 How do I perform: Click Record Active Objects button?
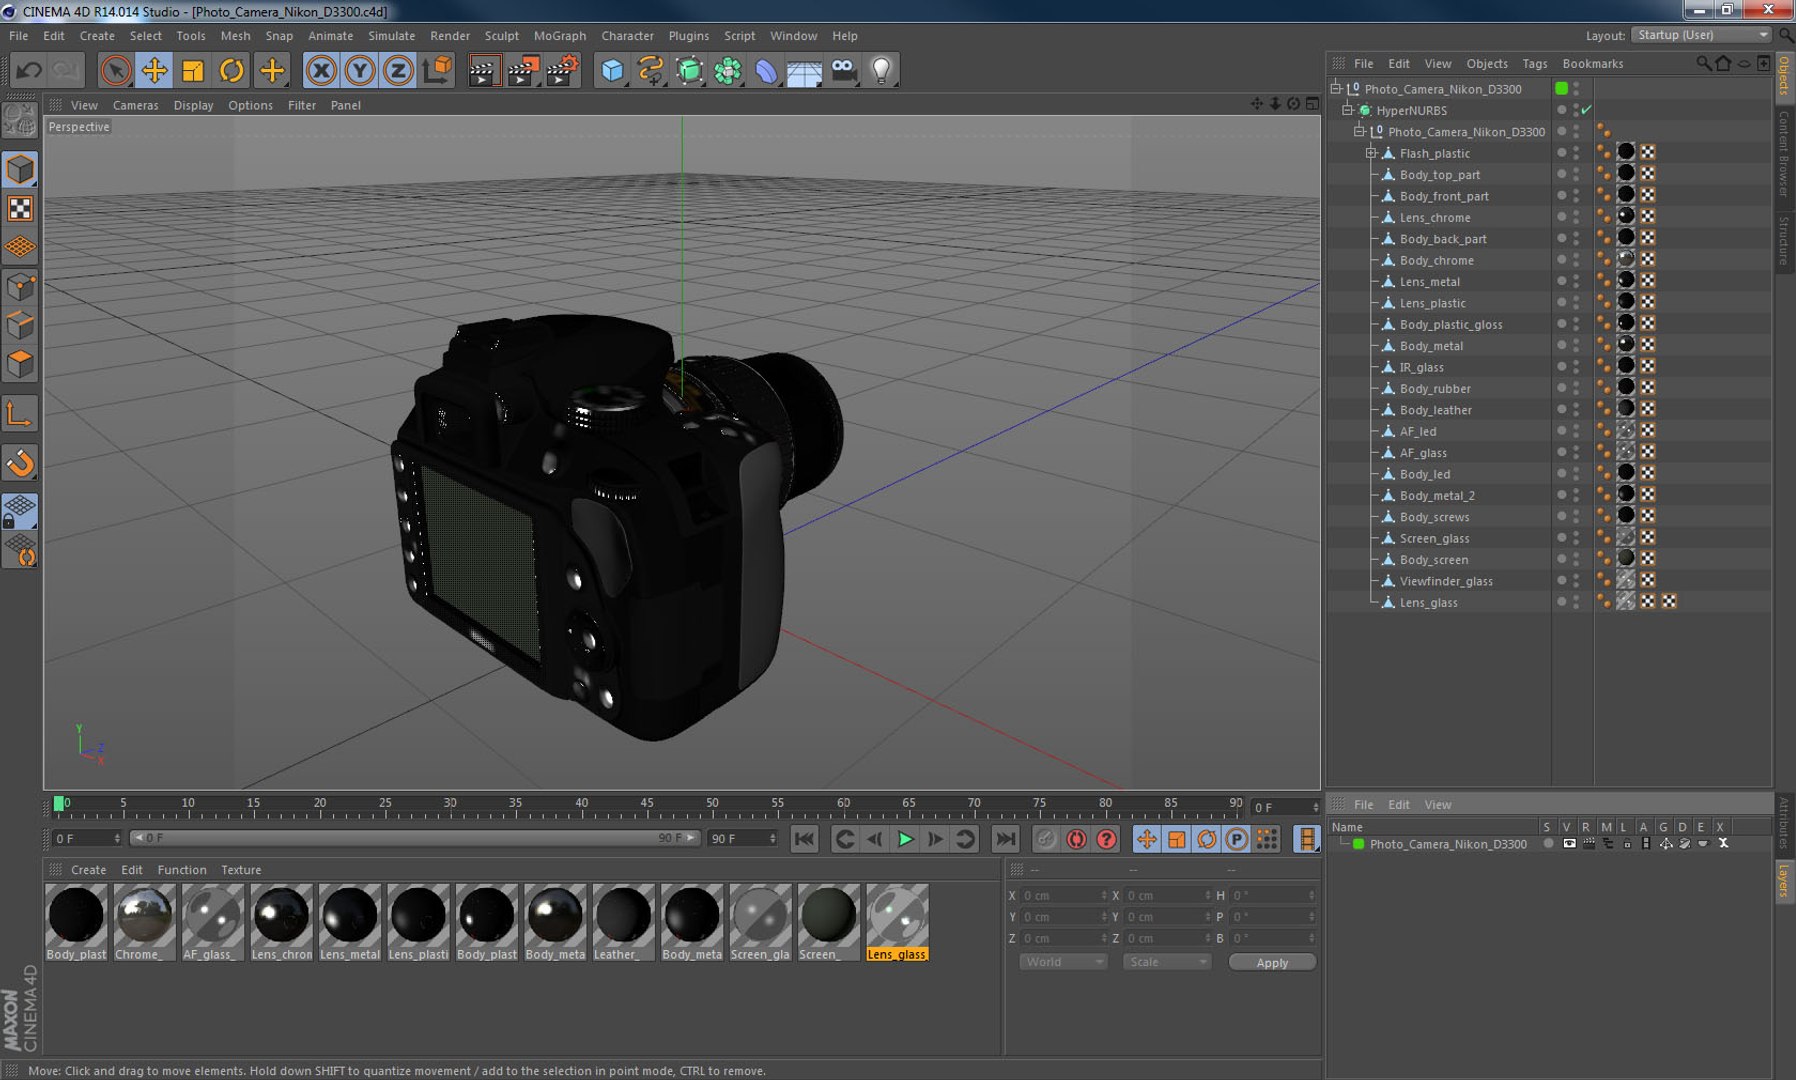pyautogui.click(x=1045, y=840)
